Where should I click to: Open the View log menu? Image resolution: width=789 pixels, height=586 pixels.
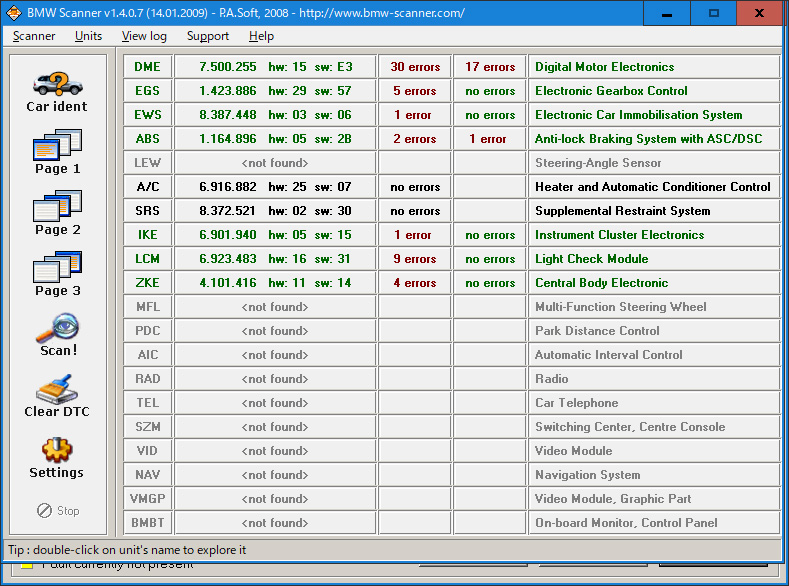click(144, 36)
